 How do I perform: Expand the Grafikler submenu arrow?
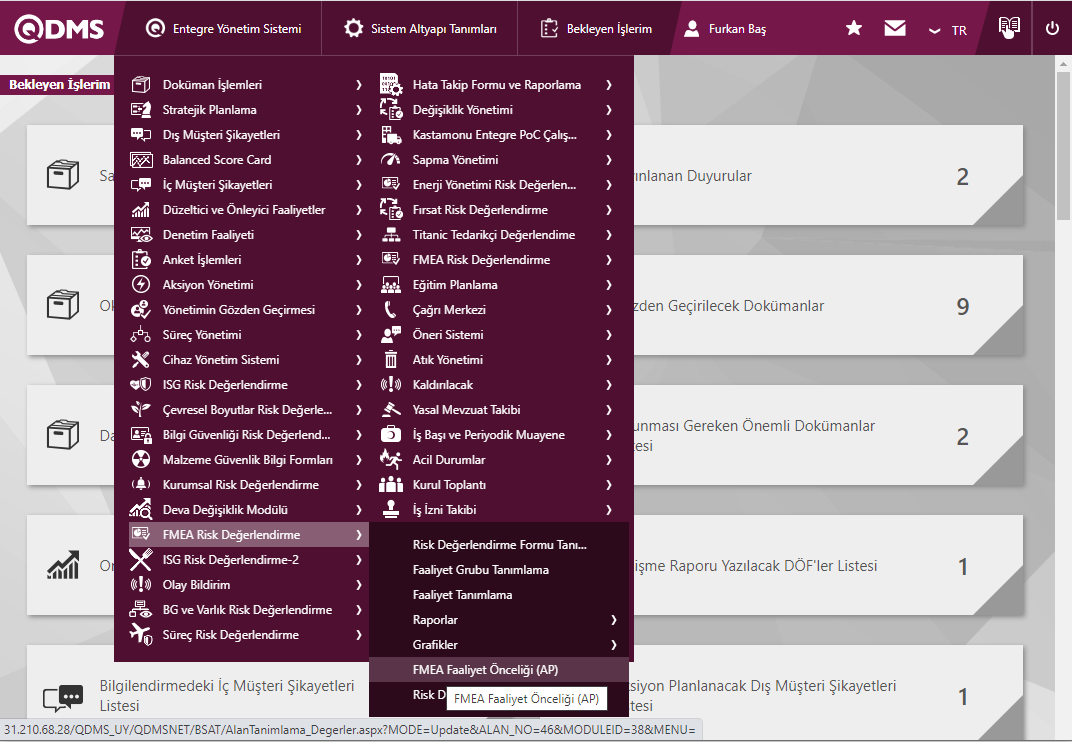tap(613, 645)
